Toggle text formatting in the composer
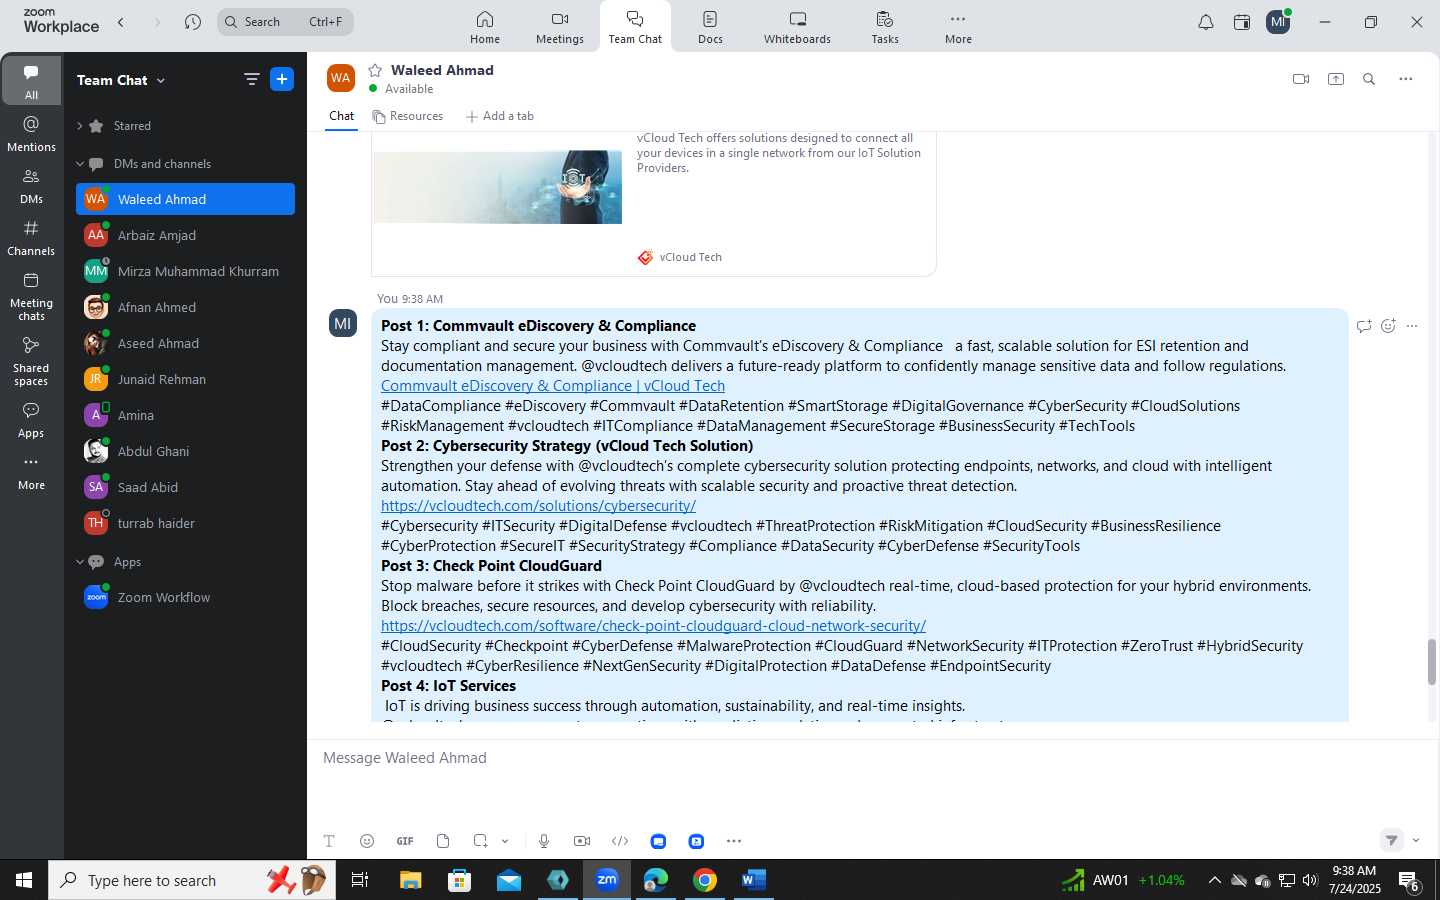This screenshot has height=900, width=1440. 329,841
